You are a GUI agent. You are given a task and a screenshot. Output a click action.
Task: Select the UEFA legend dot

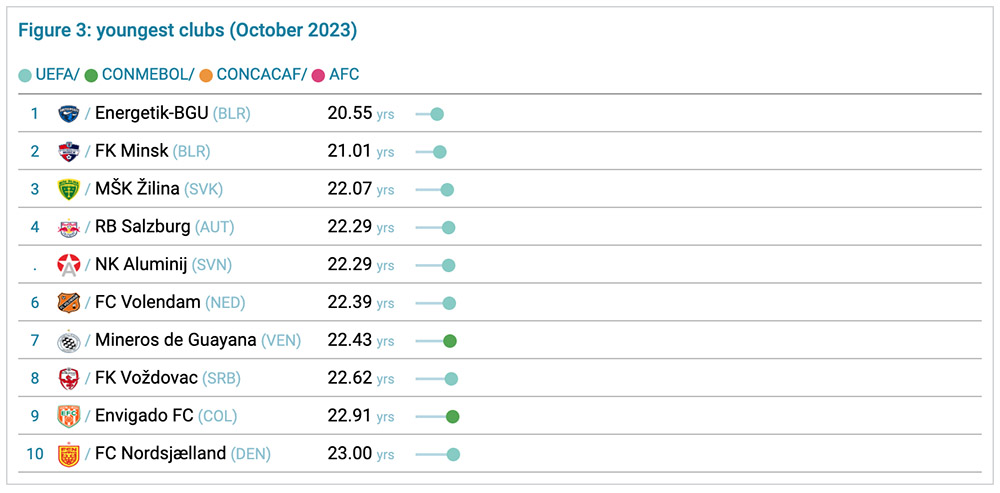(25, 75)
